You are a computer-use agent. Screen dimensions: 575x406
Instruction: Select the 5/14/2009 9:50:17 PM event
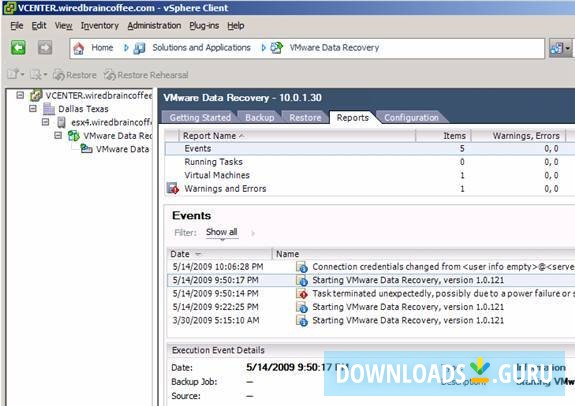(x=371, y=280)
